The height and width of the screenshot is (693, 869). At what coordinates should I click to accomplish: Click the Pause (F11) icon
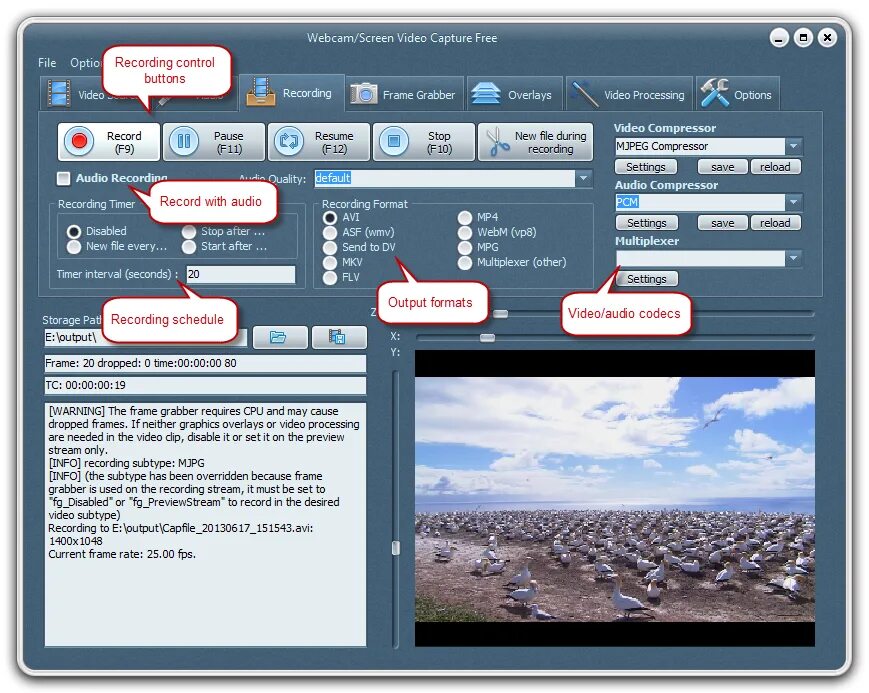point(185,141)
